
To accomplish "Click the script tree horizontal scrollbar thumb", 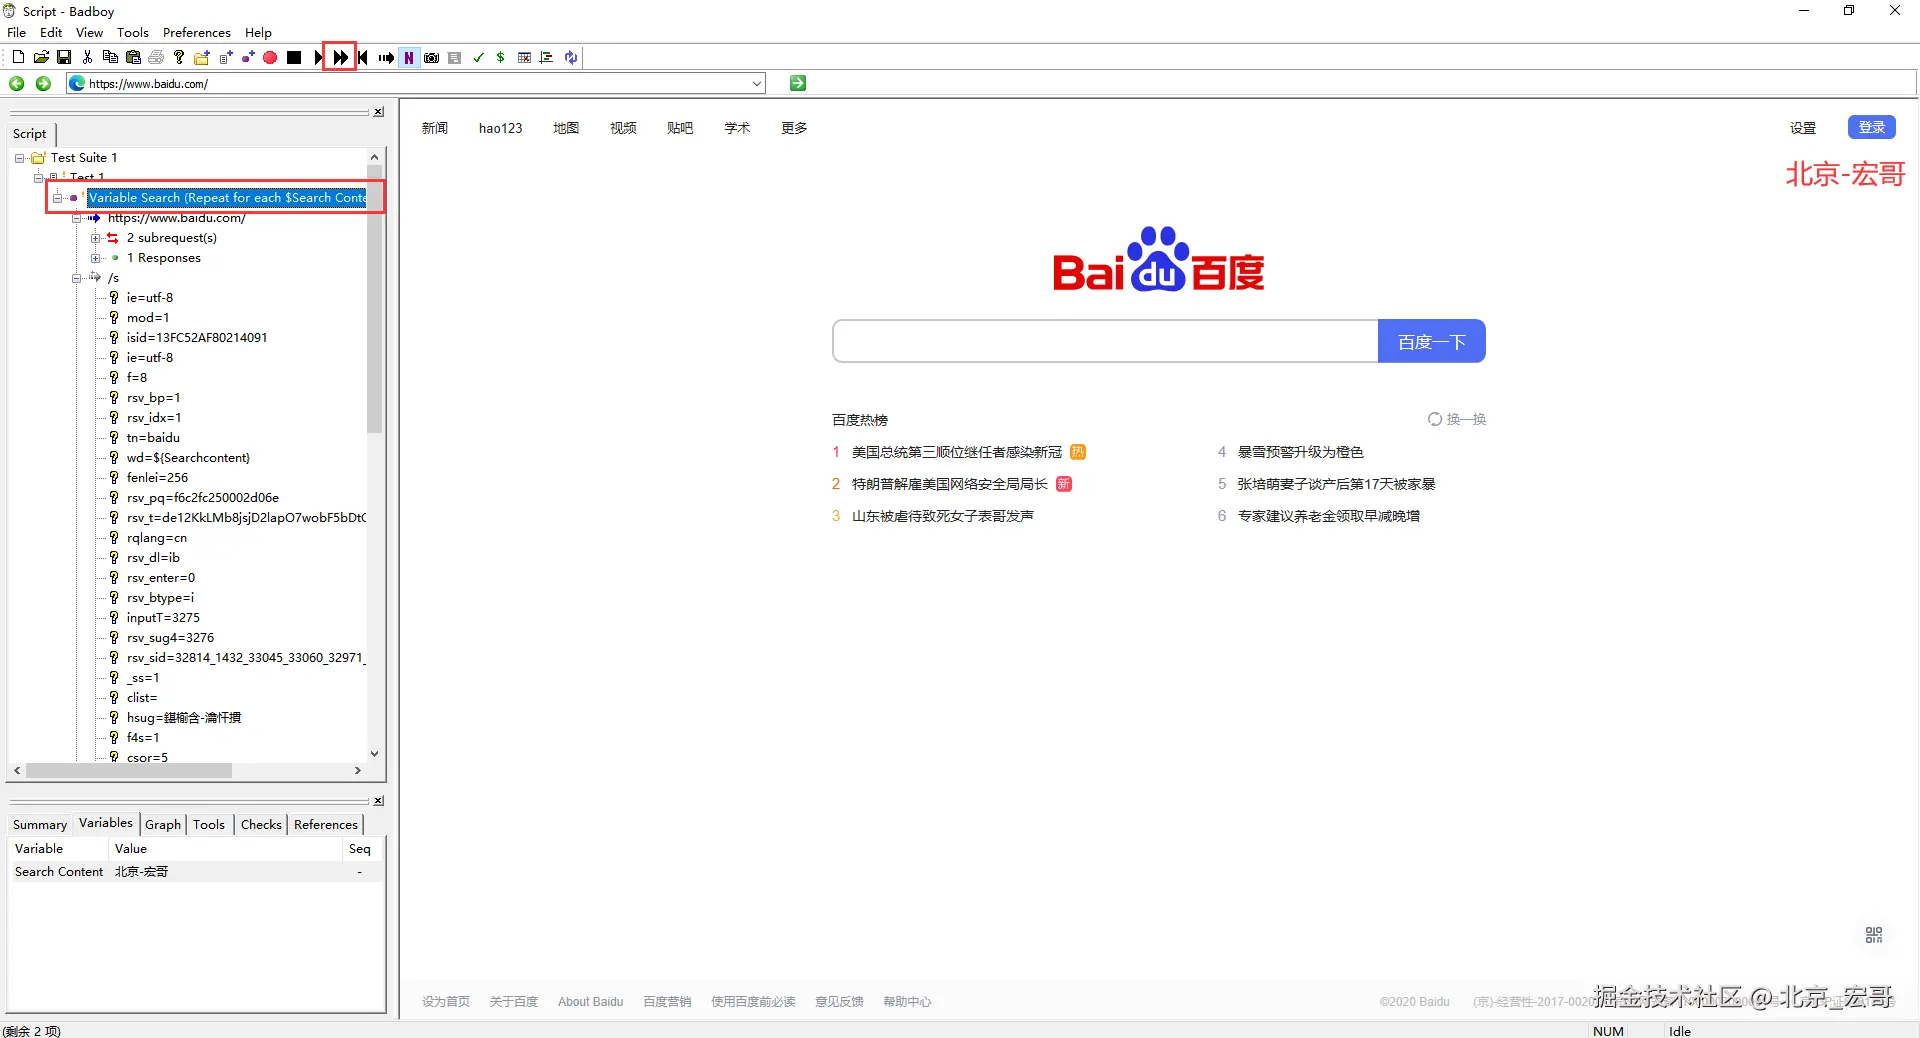I will pos(129,771).
